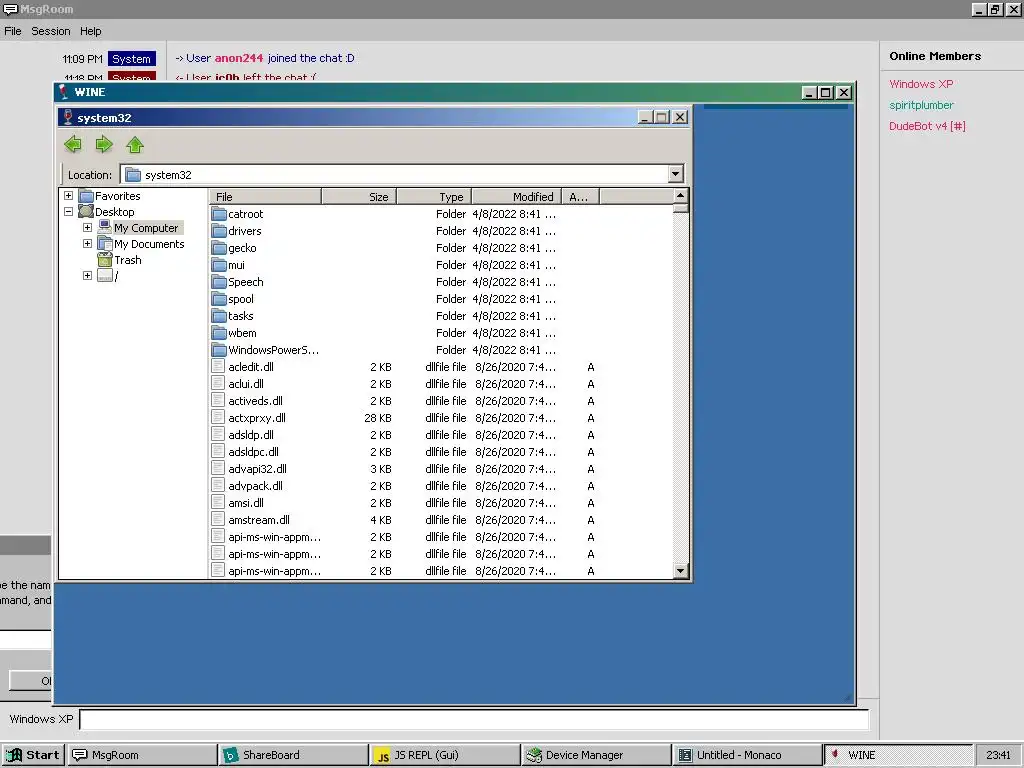Expand the My Documents tree node
The height and width of the screenshot is (768, 1024).
click(x=88, y=244)
